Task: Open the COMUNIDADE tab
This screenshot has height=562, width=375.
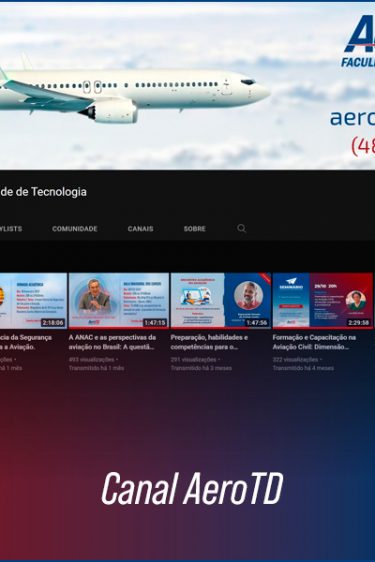Action: (75, 229)
